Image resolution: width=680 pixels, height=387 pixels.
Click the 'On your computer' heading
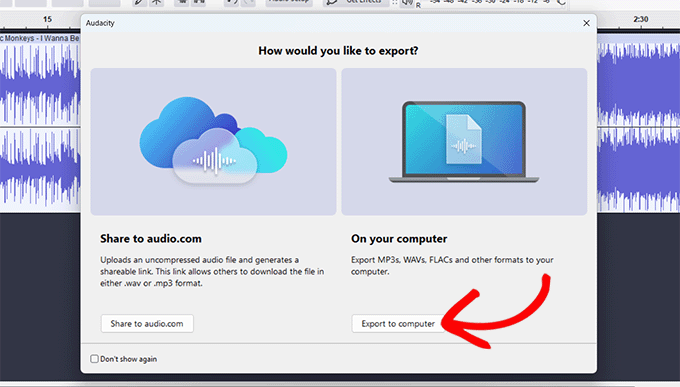tap(399, 239)
